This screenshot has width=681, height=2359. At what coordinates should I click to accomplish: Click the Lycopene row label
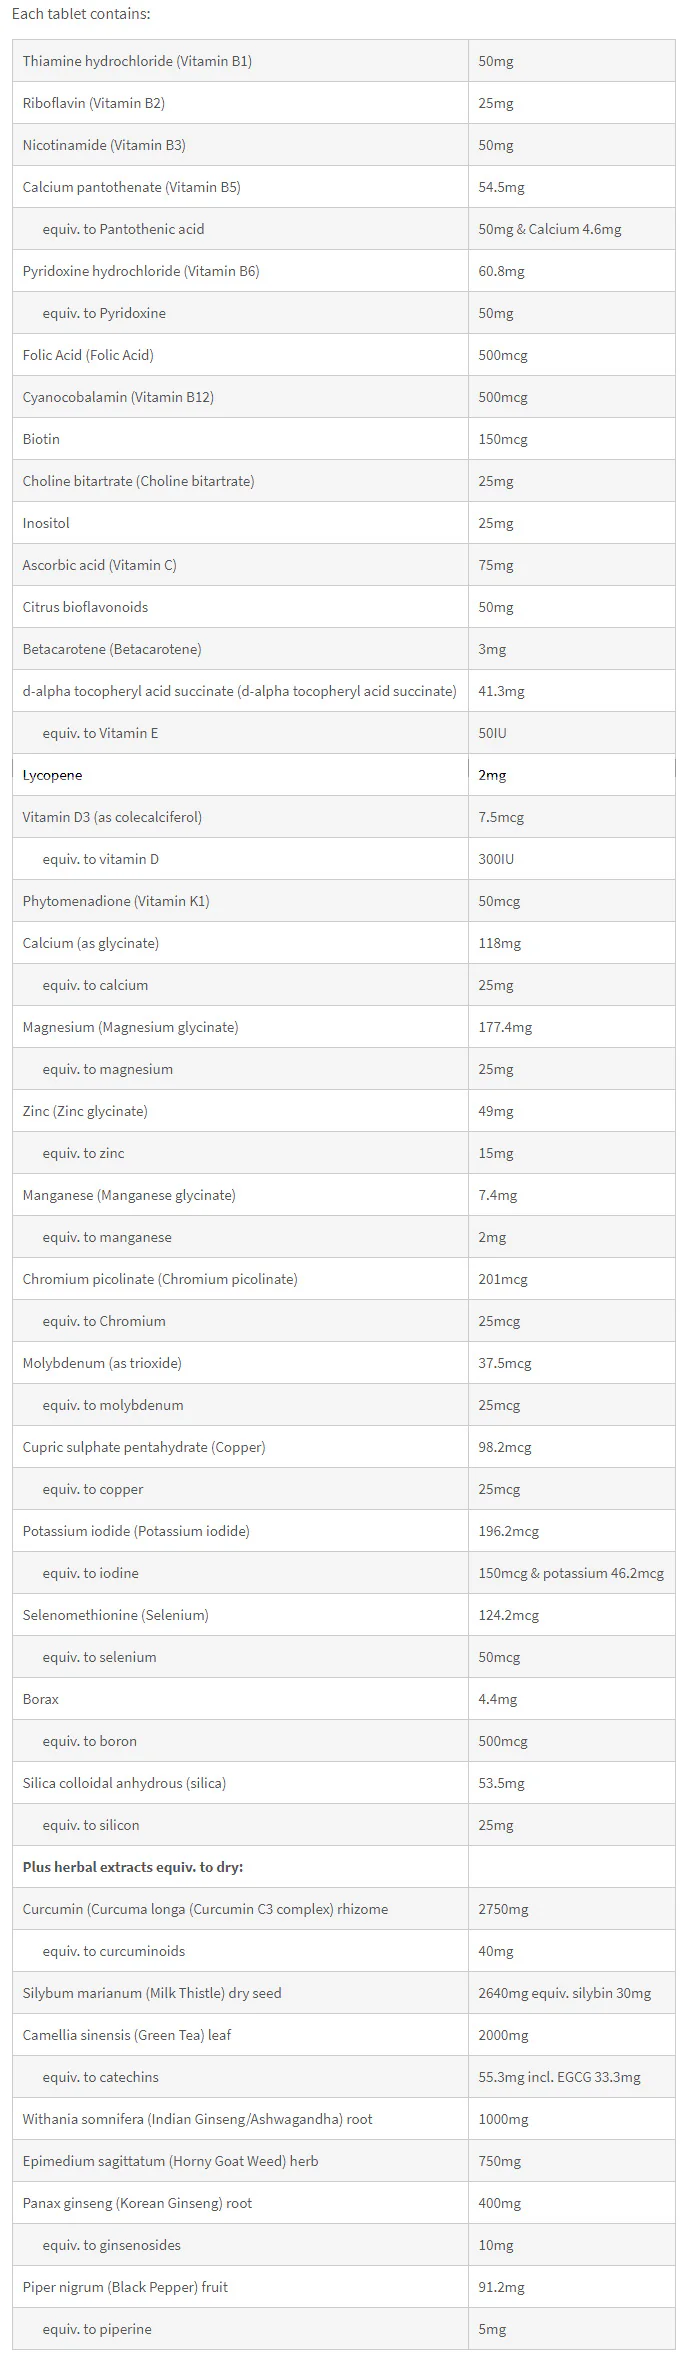point(52,775)
